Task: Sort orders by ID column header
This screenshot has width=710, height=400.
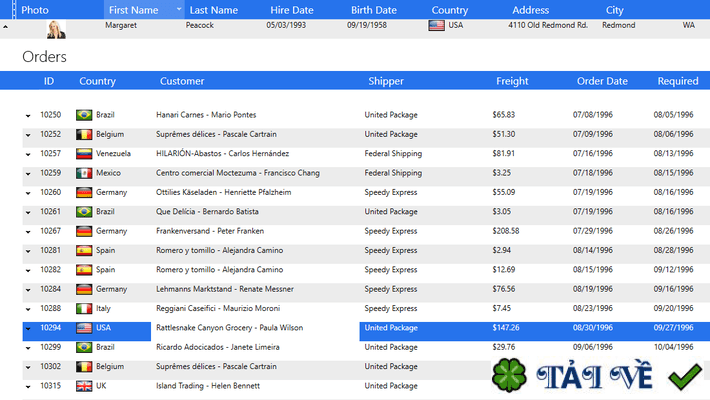Action: (48, 81)
